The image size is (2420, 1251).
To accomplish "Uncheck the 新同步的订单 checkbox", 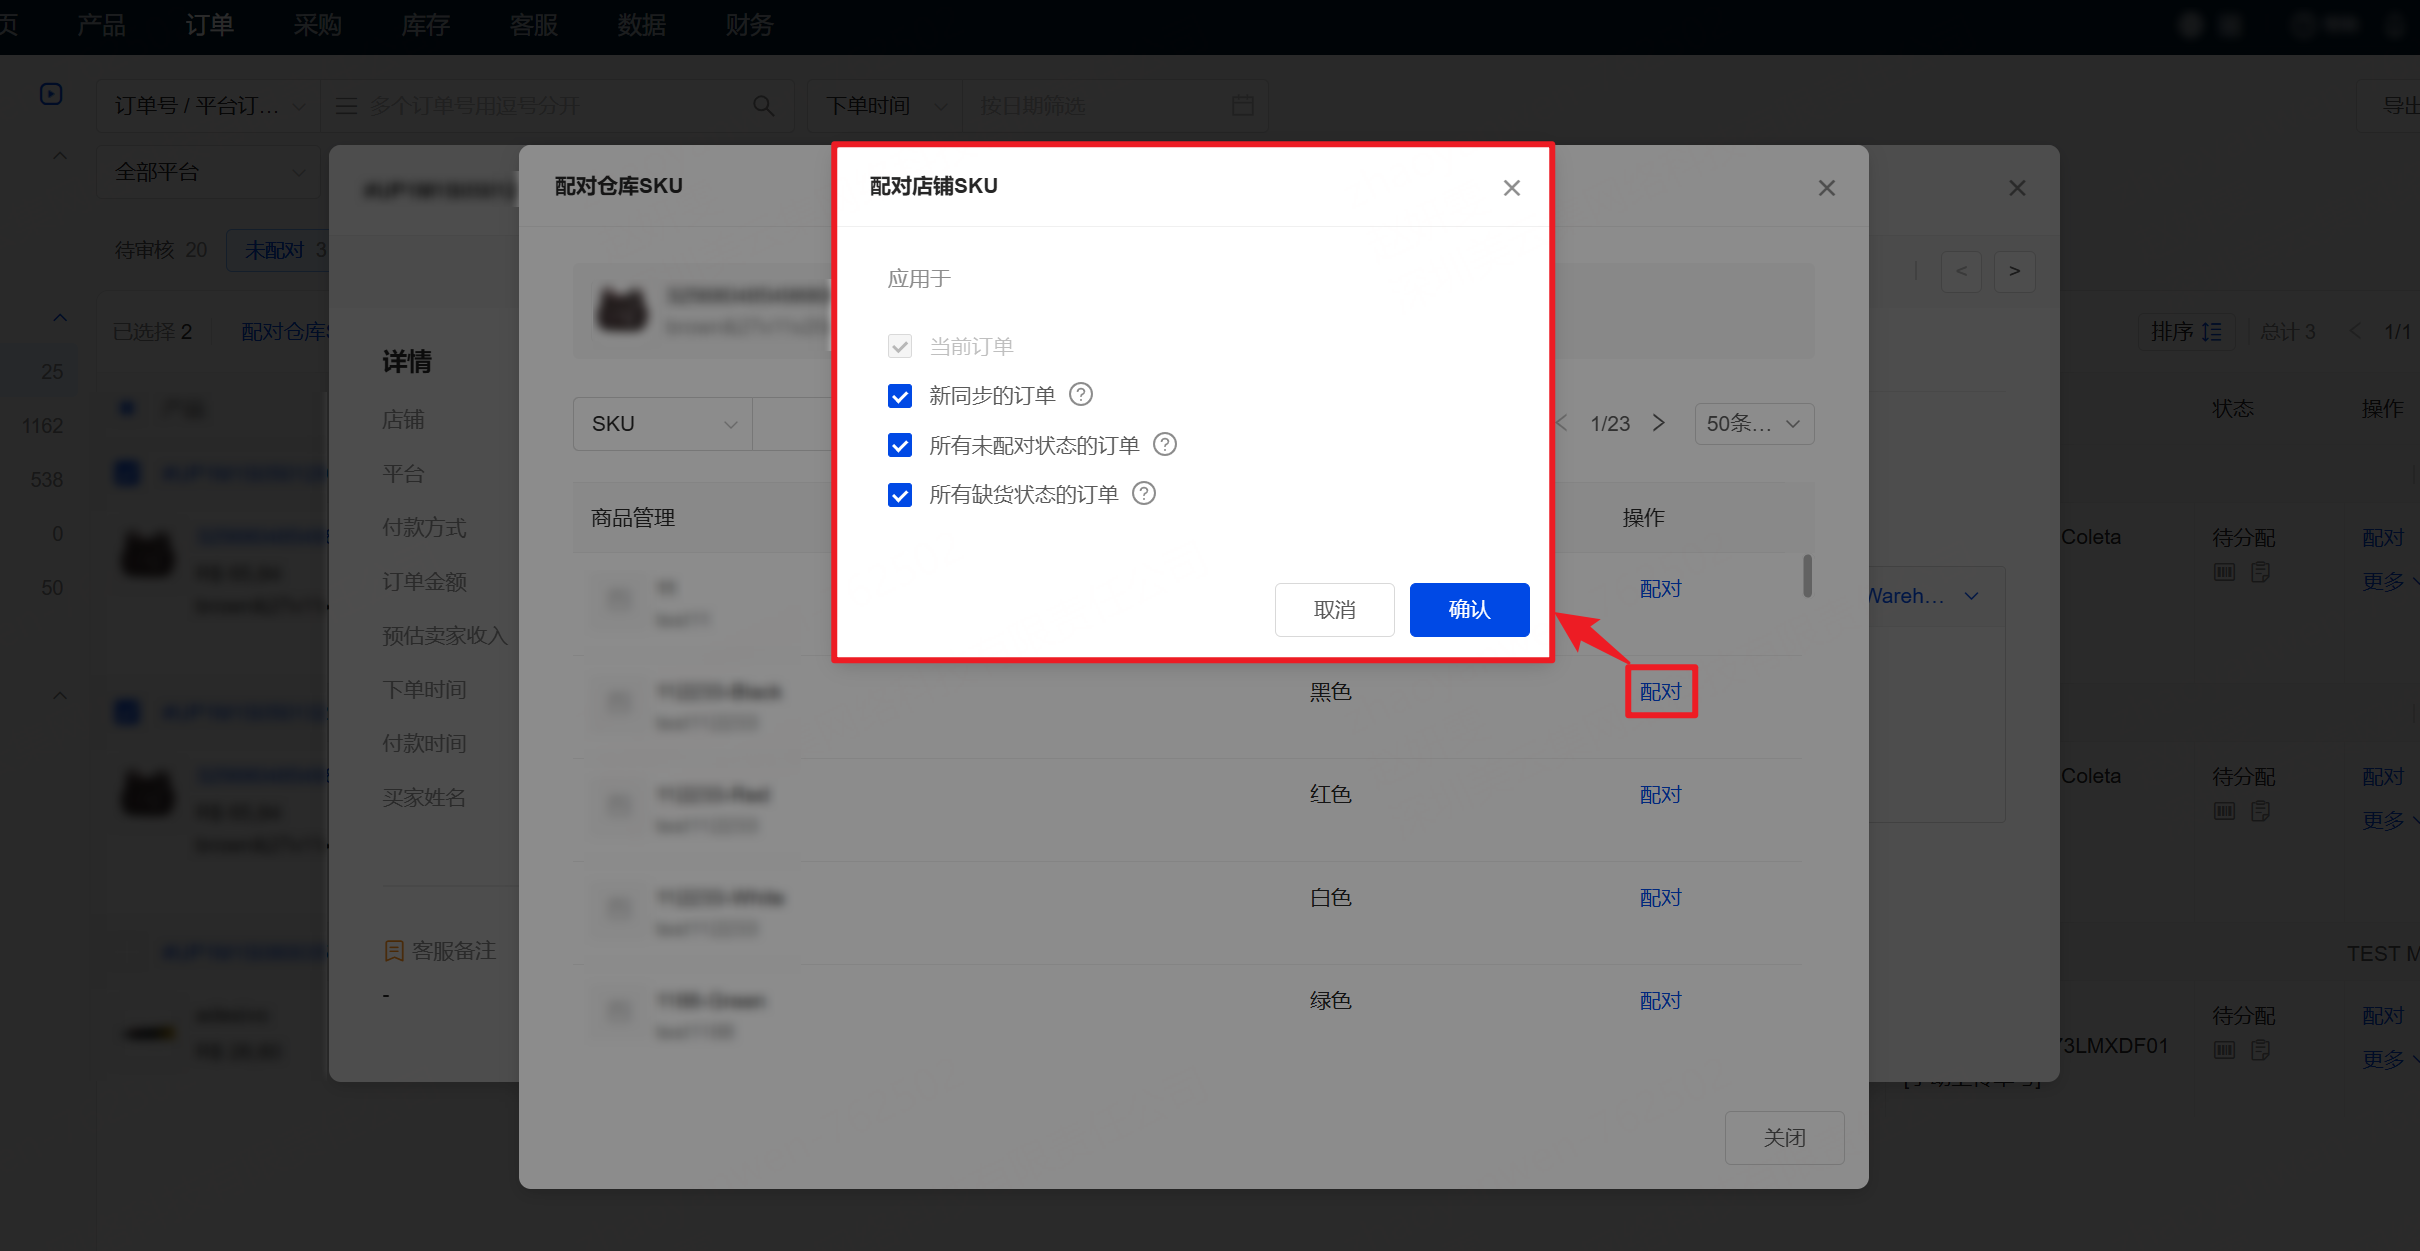I will pyautogui.click(x=900, y=396).
